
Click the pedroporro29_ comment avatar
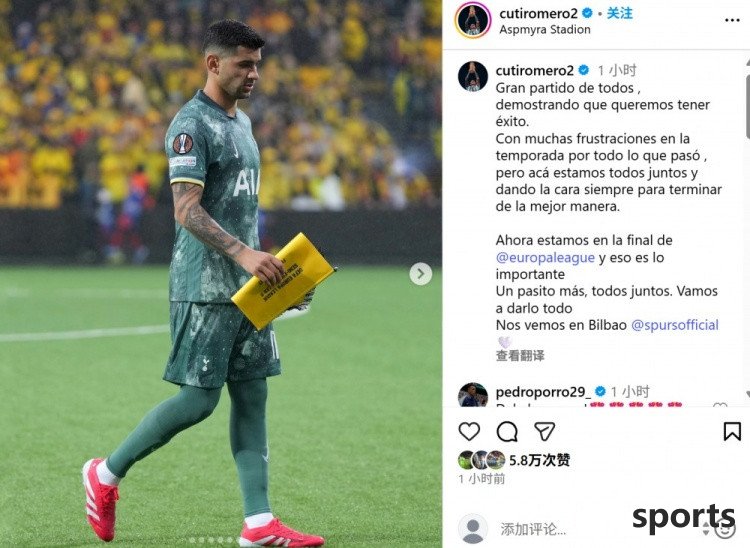click(473, 395)
